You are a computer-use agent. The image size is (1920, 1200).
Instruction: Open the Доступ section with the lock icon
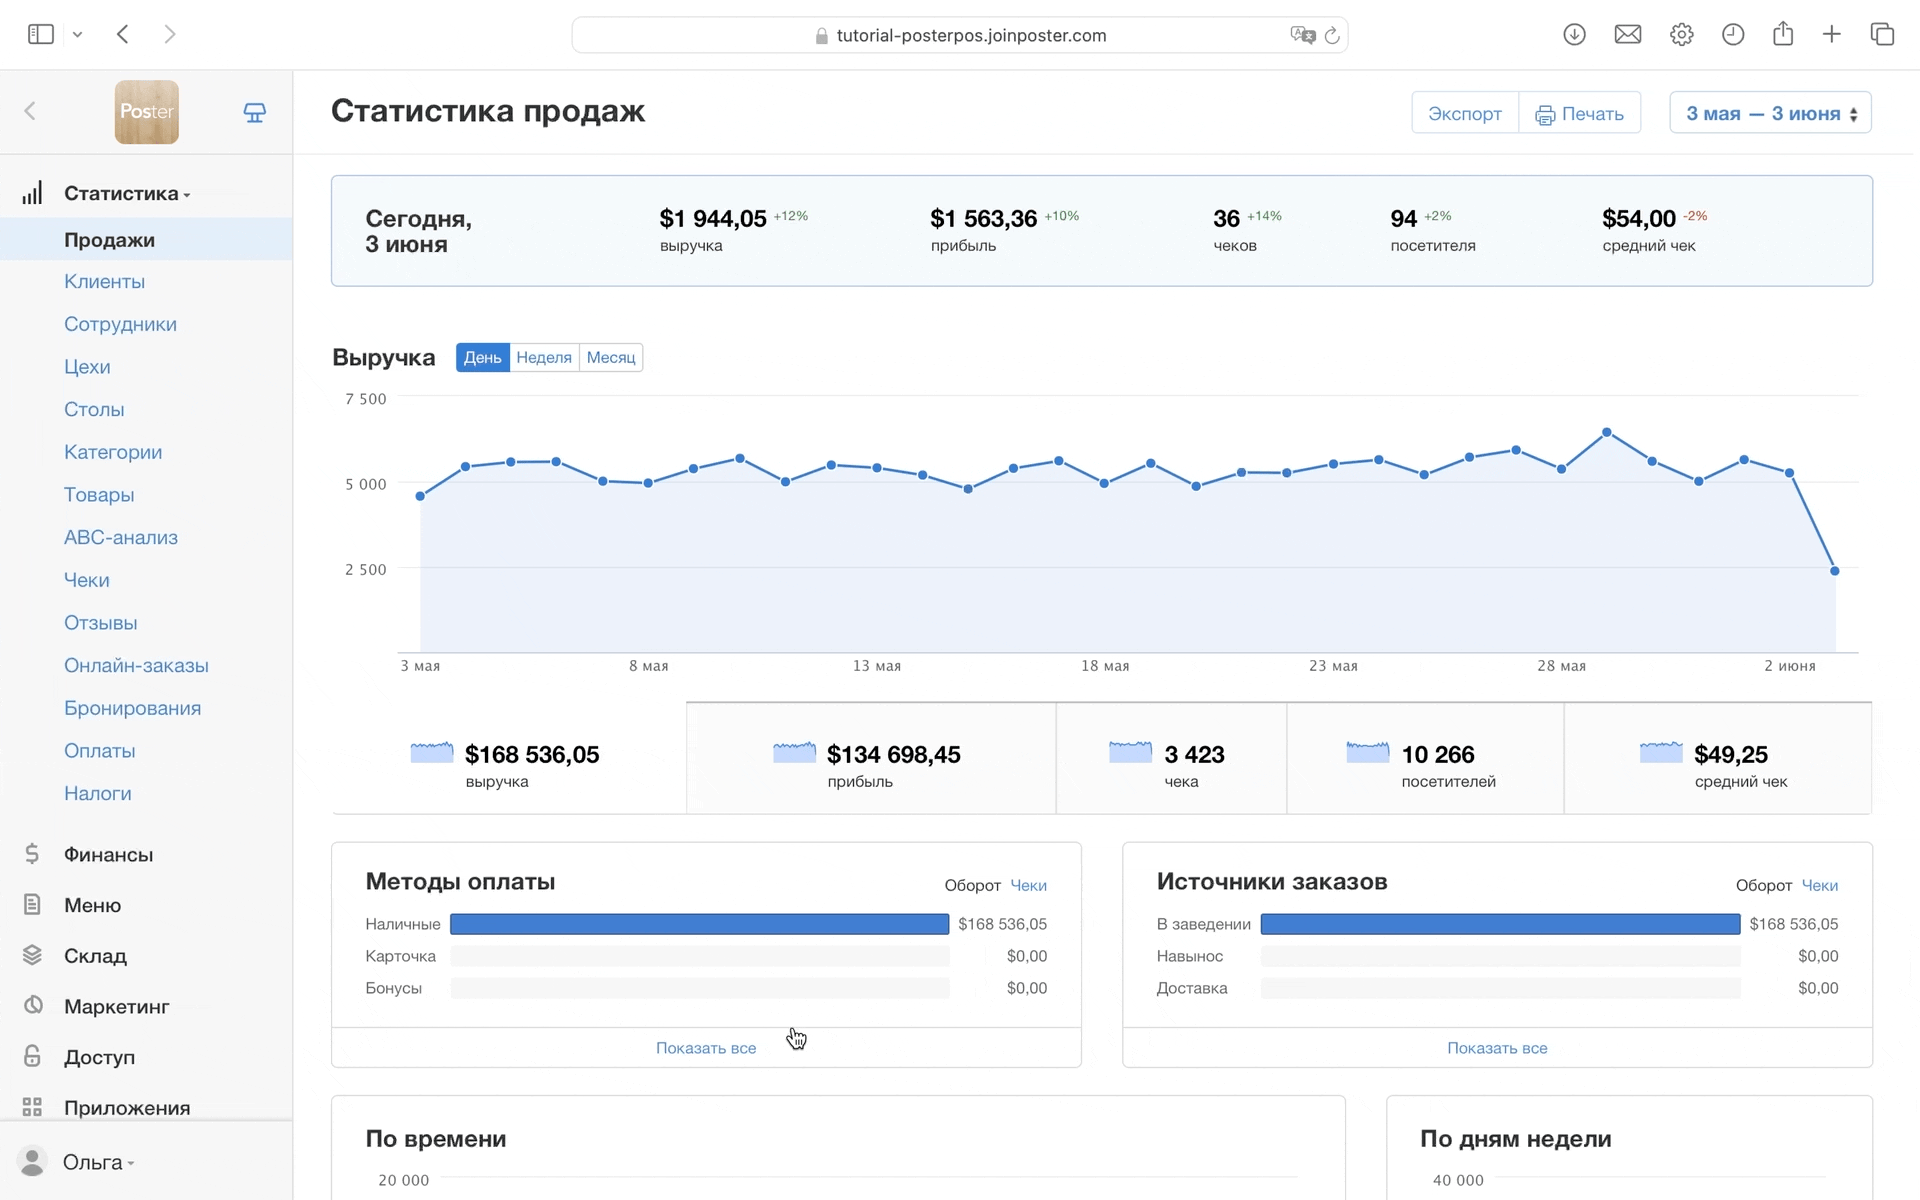99,1057
